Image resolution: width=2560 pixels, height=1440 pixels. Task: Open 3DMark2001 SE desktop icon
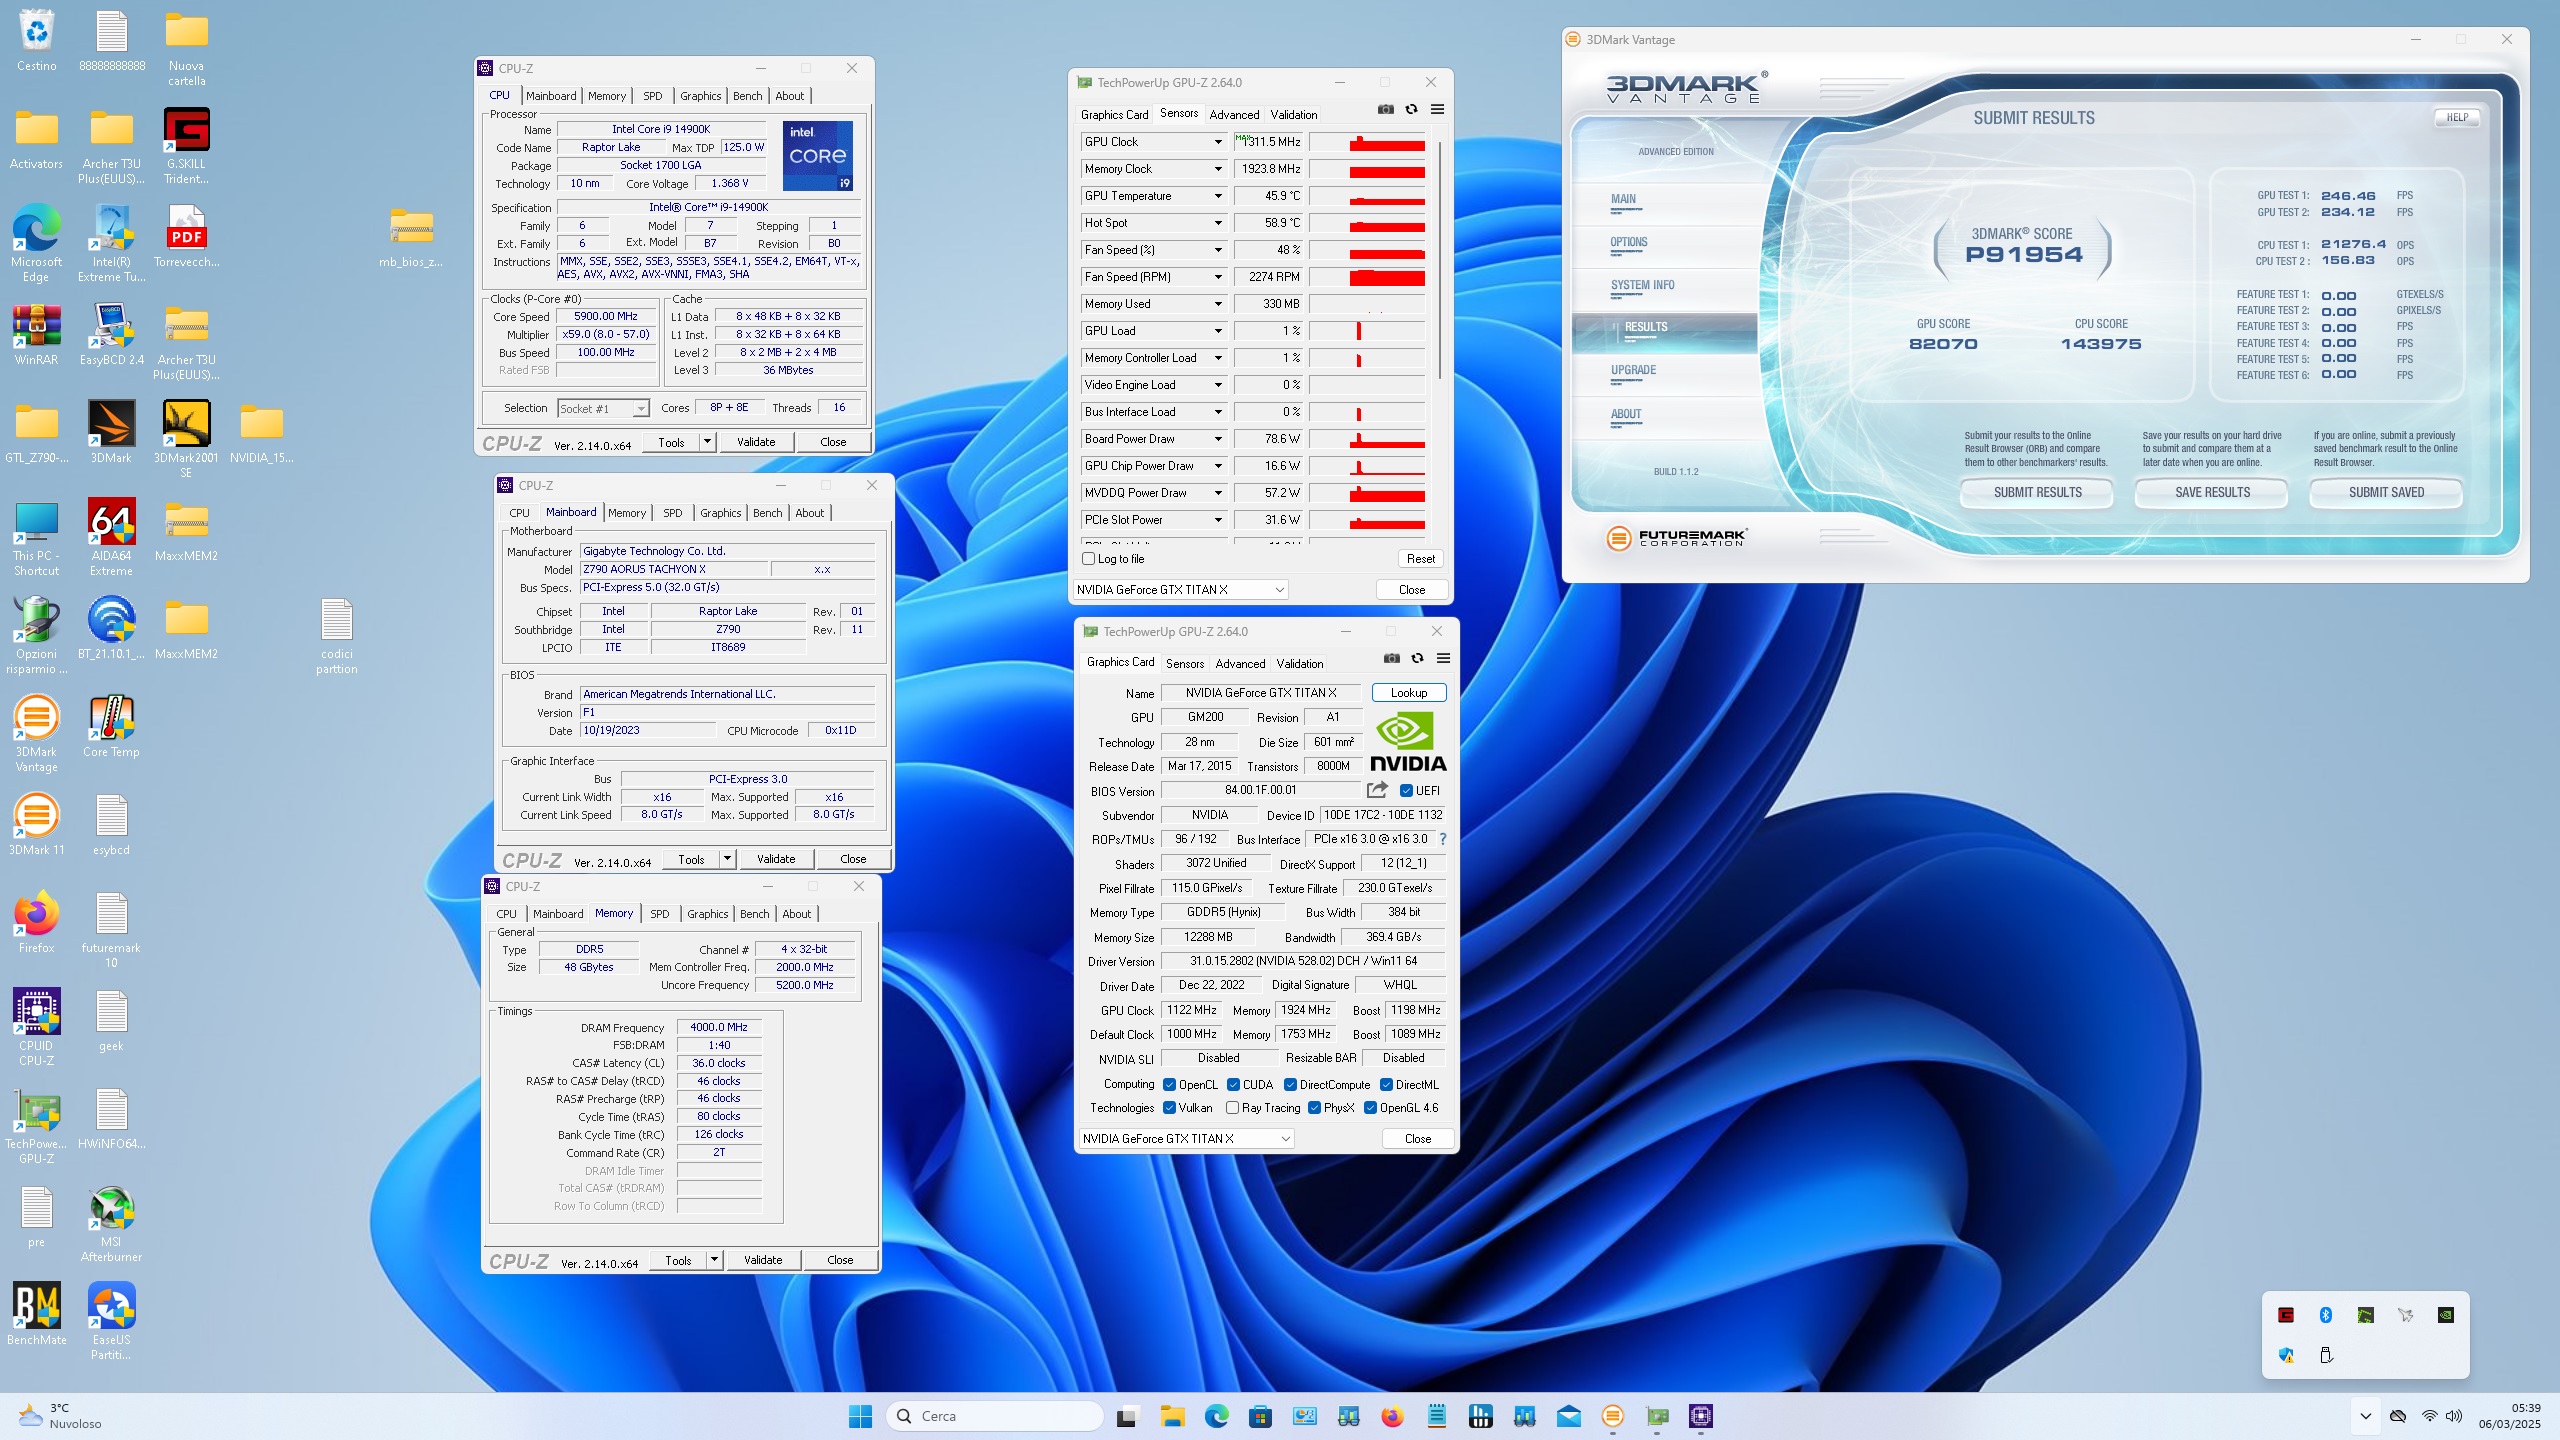186,439
